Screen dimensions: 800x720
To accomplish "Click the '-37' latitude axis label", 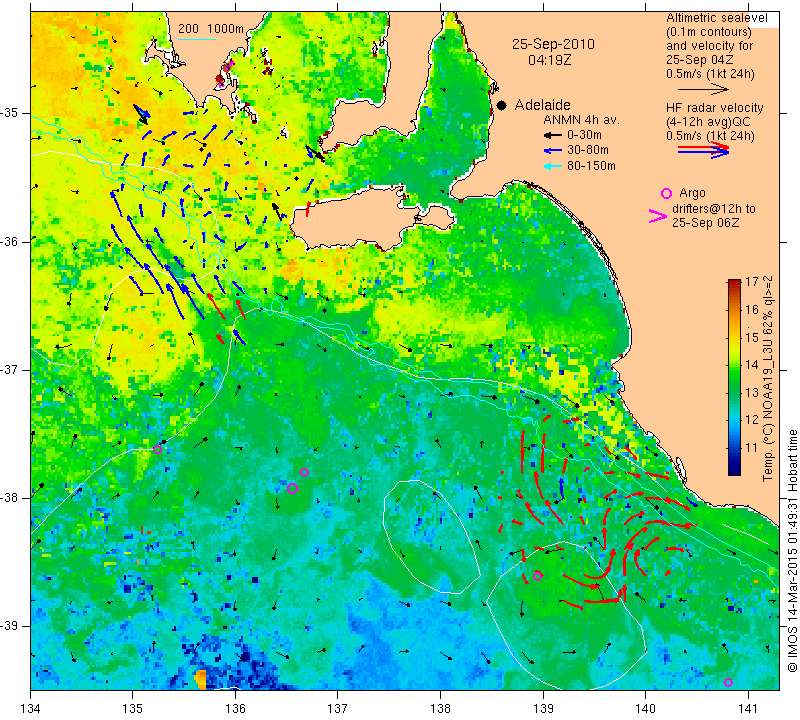I will point(9,369).
